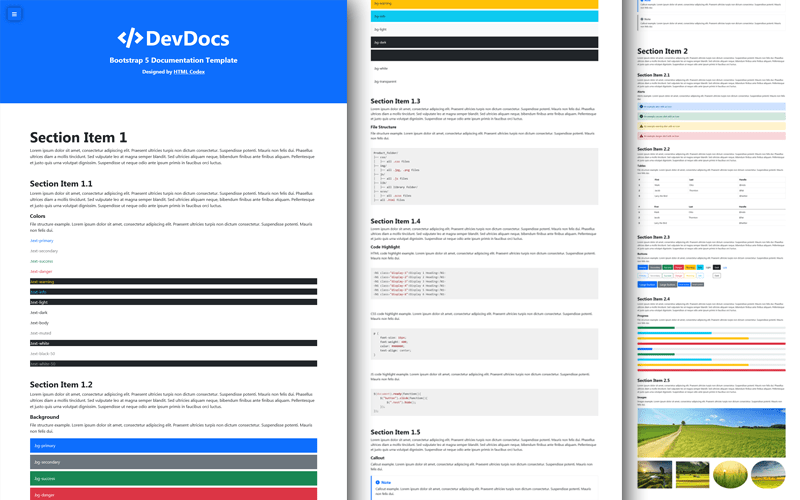Click the short blue progress bar

click(x=645, y=349)
